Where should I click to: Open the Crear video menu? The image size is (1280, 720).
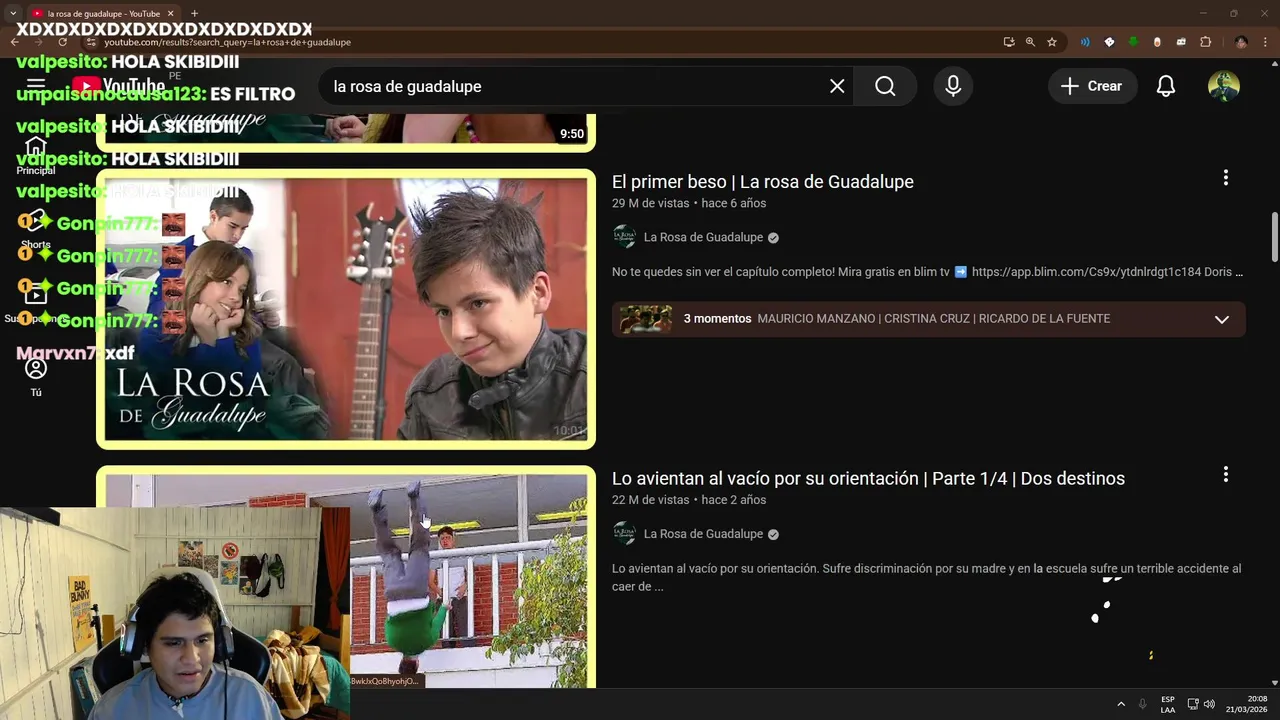pyautogui.click(x=1092, y=86)
